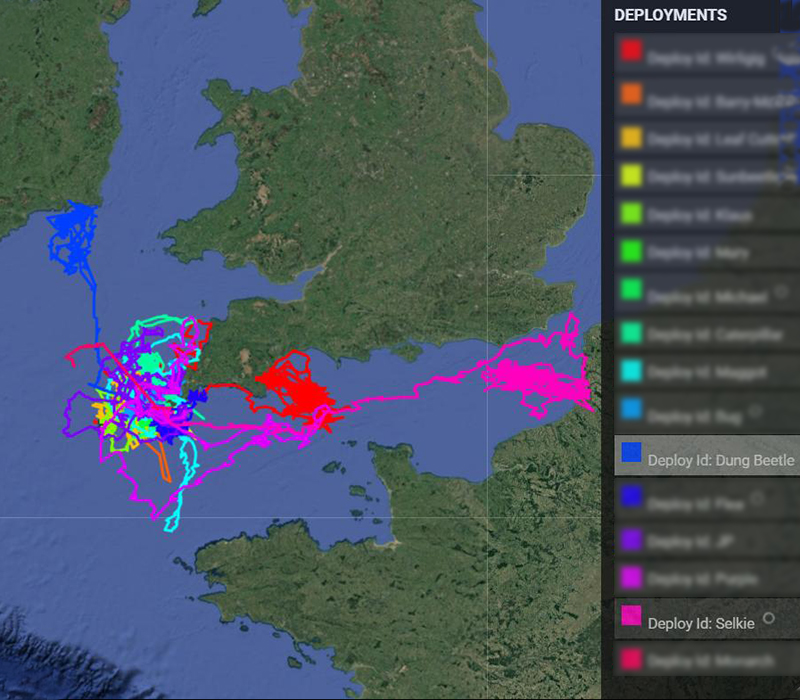This screenshot has width=800, height=700.
Task: Select the Deploy Id: Dung Beetle entry
Action: click(707, 455)
